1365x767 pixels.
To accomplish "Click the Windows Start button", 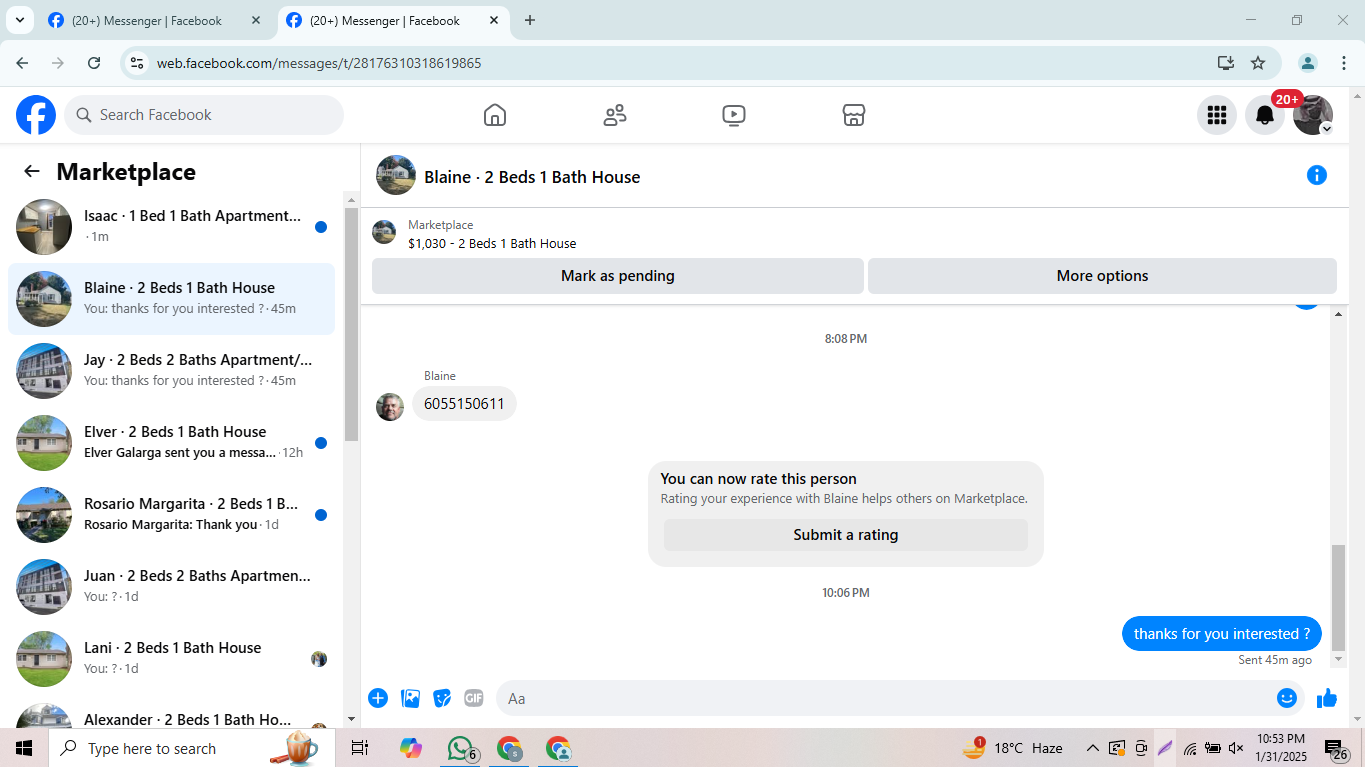I will pyautogui.click(x=24, y=748).
